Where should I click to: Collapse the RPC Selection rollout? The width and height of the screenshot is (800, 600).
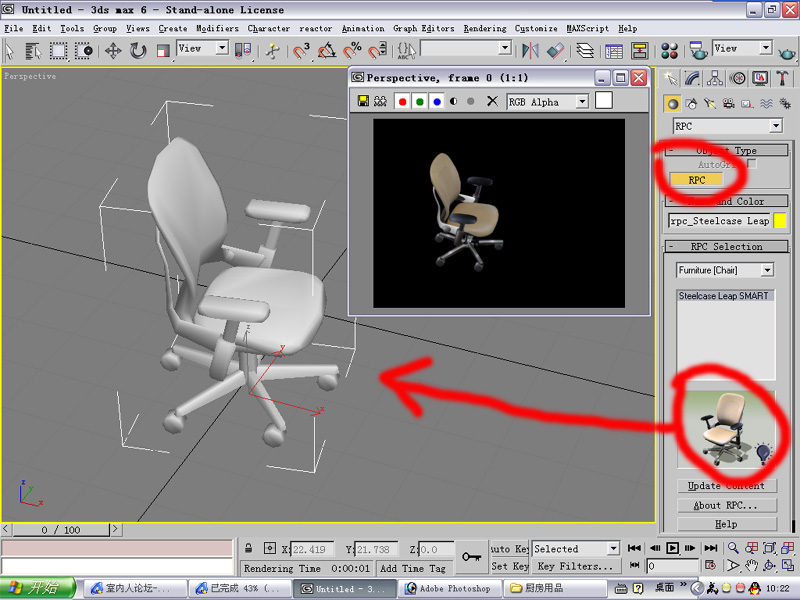(x=727, y=246)
